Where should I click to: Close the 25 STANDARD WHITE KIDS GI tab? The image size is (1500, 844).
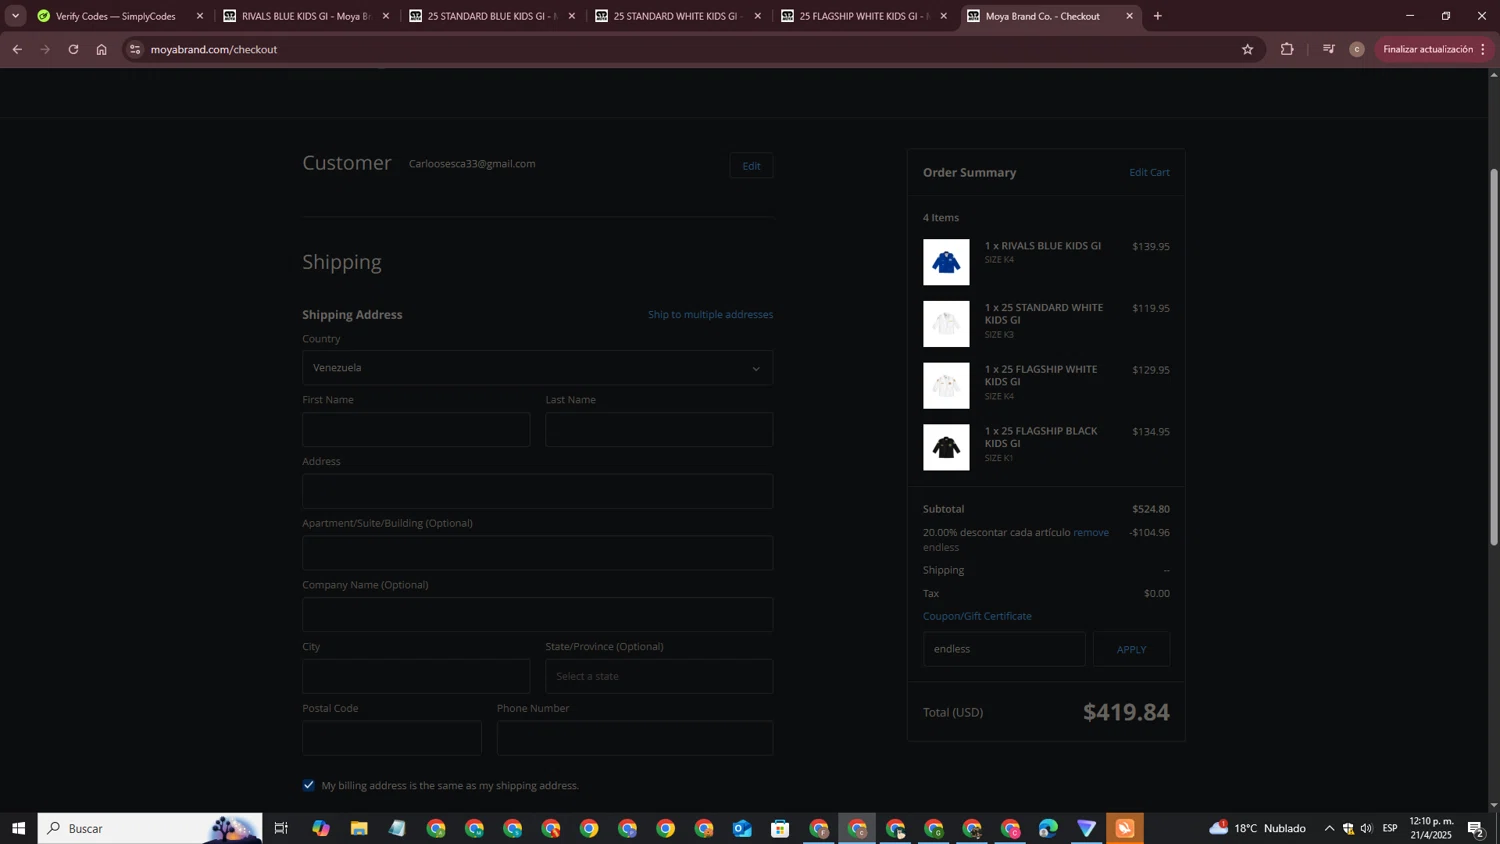pyautogui.click(x=757, y=16)
